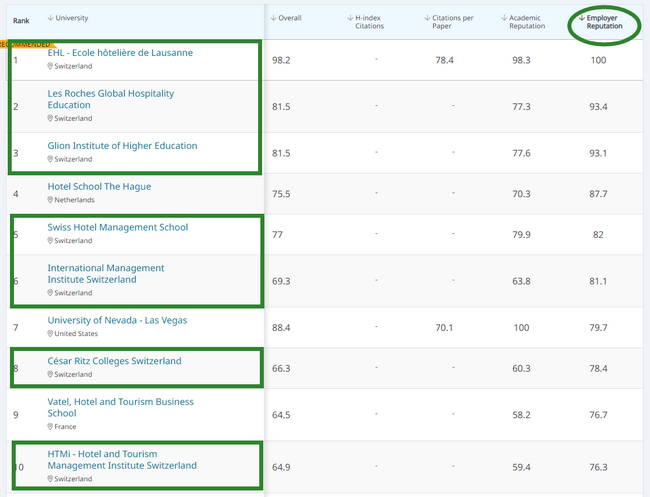Select EHL citations per paper 78.4
Viewport: 650px width, 497px height.
click(444, 60)
